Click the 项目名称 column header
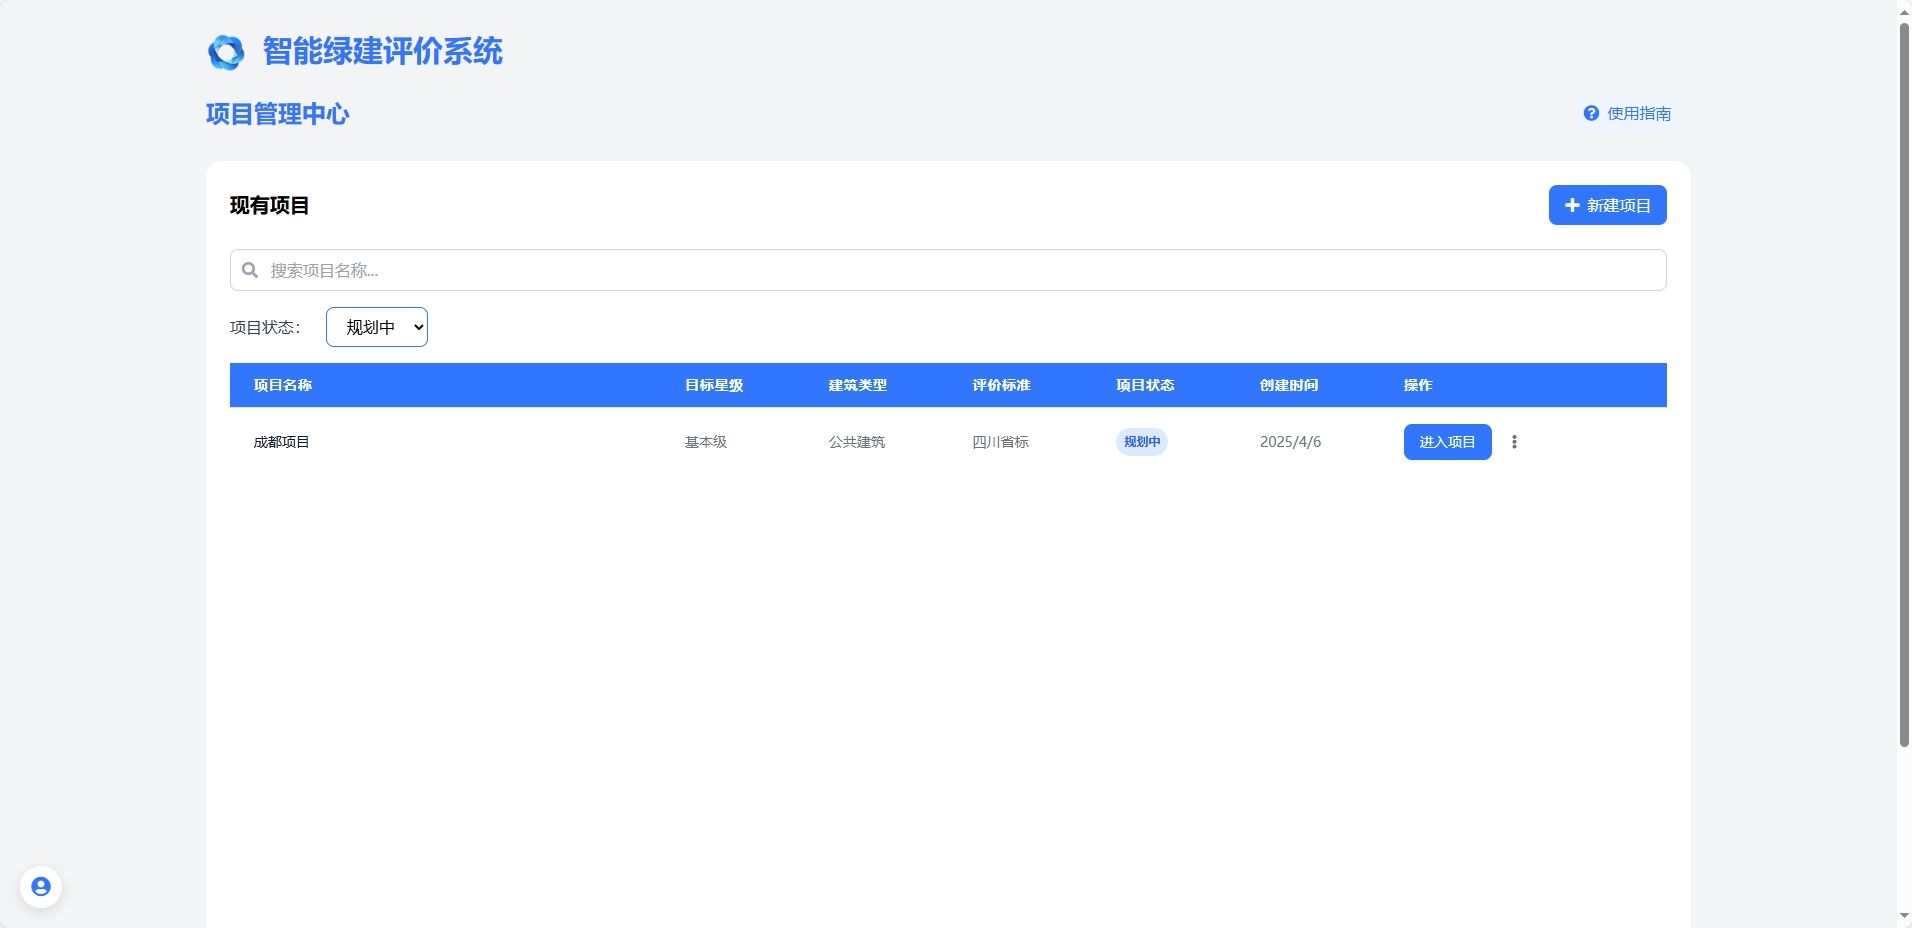Viewport: 1912px width, 928px height. pyautogui.click(x=283, y=385)
